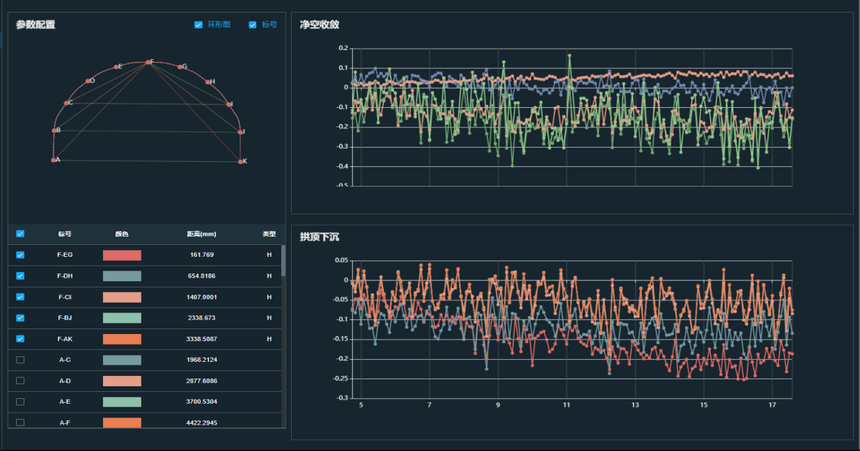
Task: Click the 标号 column header
Action: [65, 234]
